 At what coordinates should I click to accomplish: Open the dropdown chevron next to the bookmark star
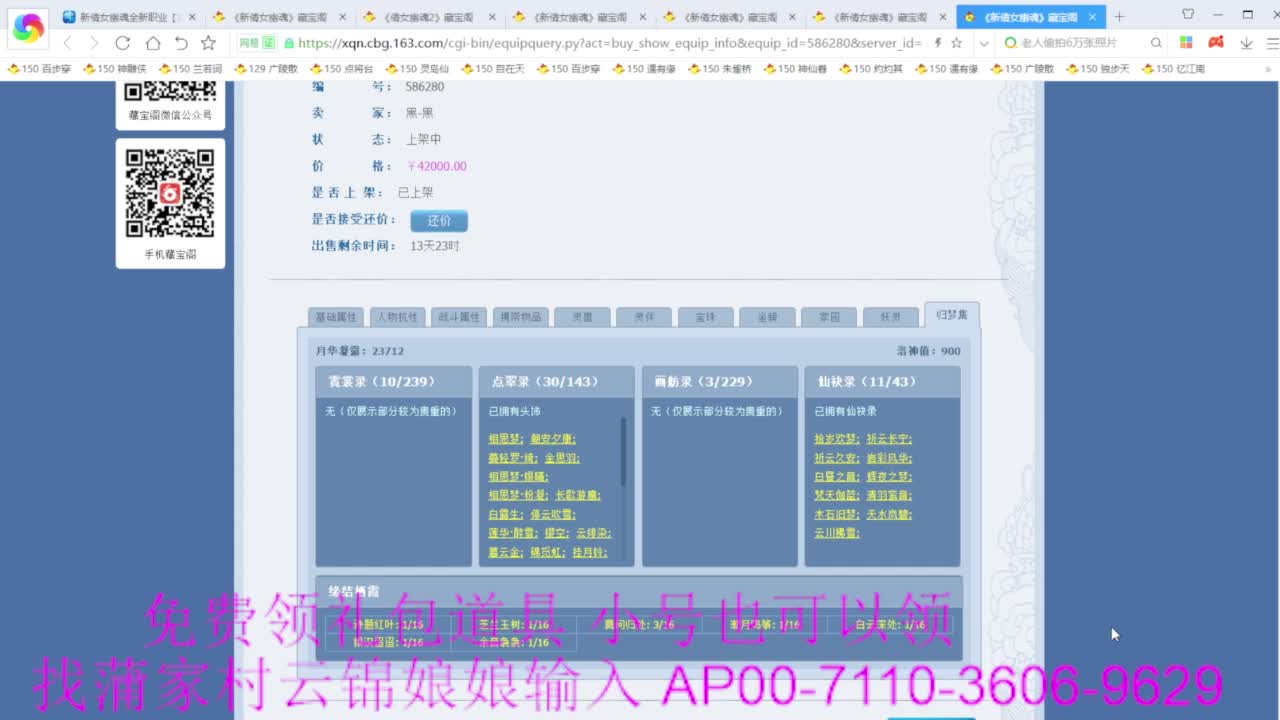984,44
